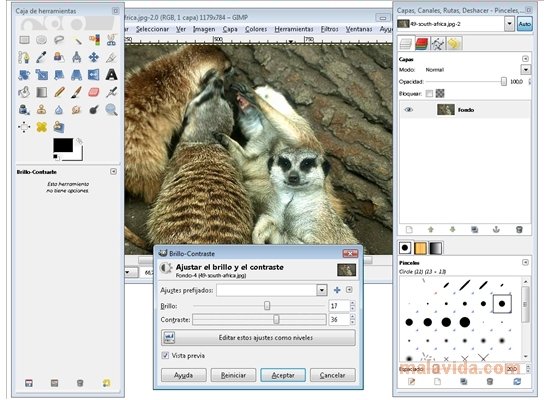Select the Paintbrush tool
The image size is (550, 400).
coord(76,92)
